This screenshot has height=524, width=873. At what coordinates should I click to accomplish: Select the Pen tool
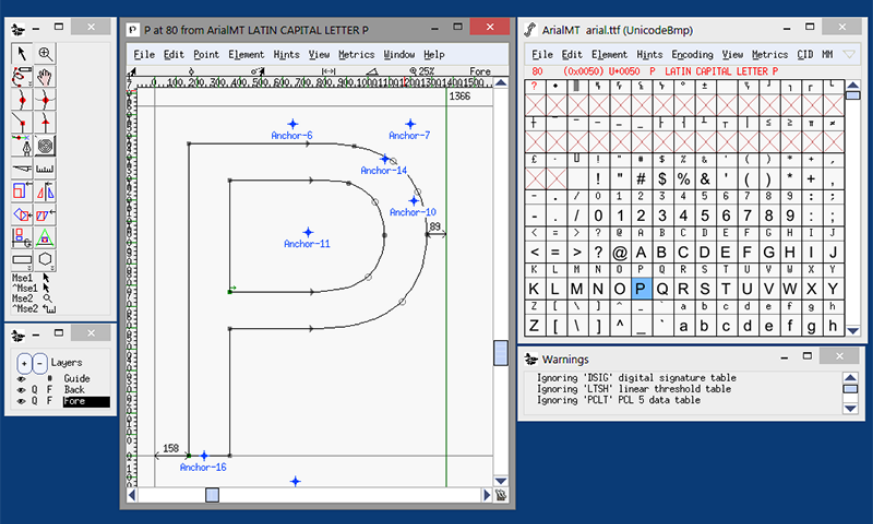pyautogui.click(x=22, y=146)
